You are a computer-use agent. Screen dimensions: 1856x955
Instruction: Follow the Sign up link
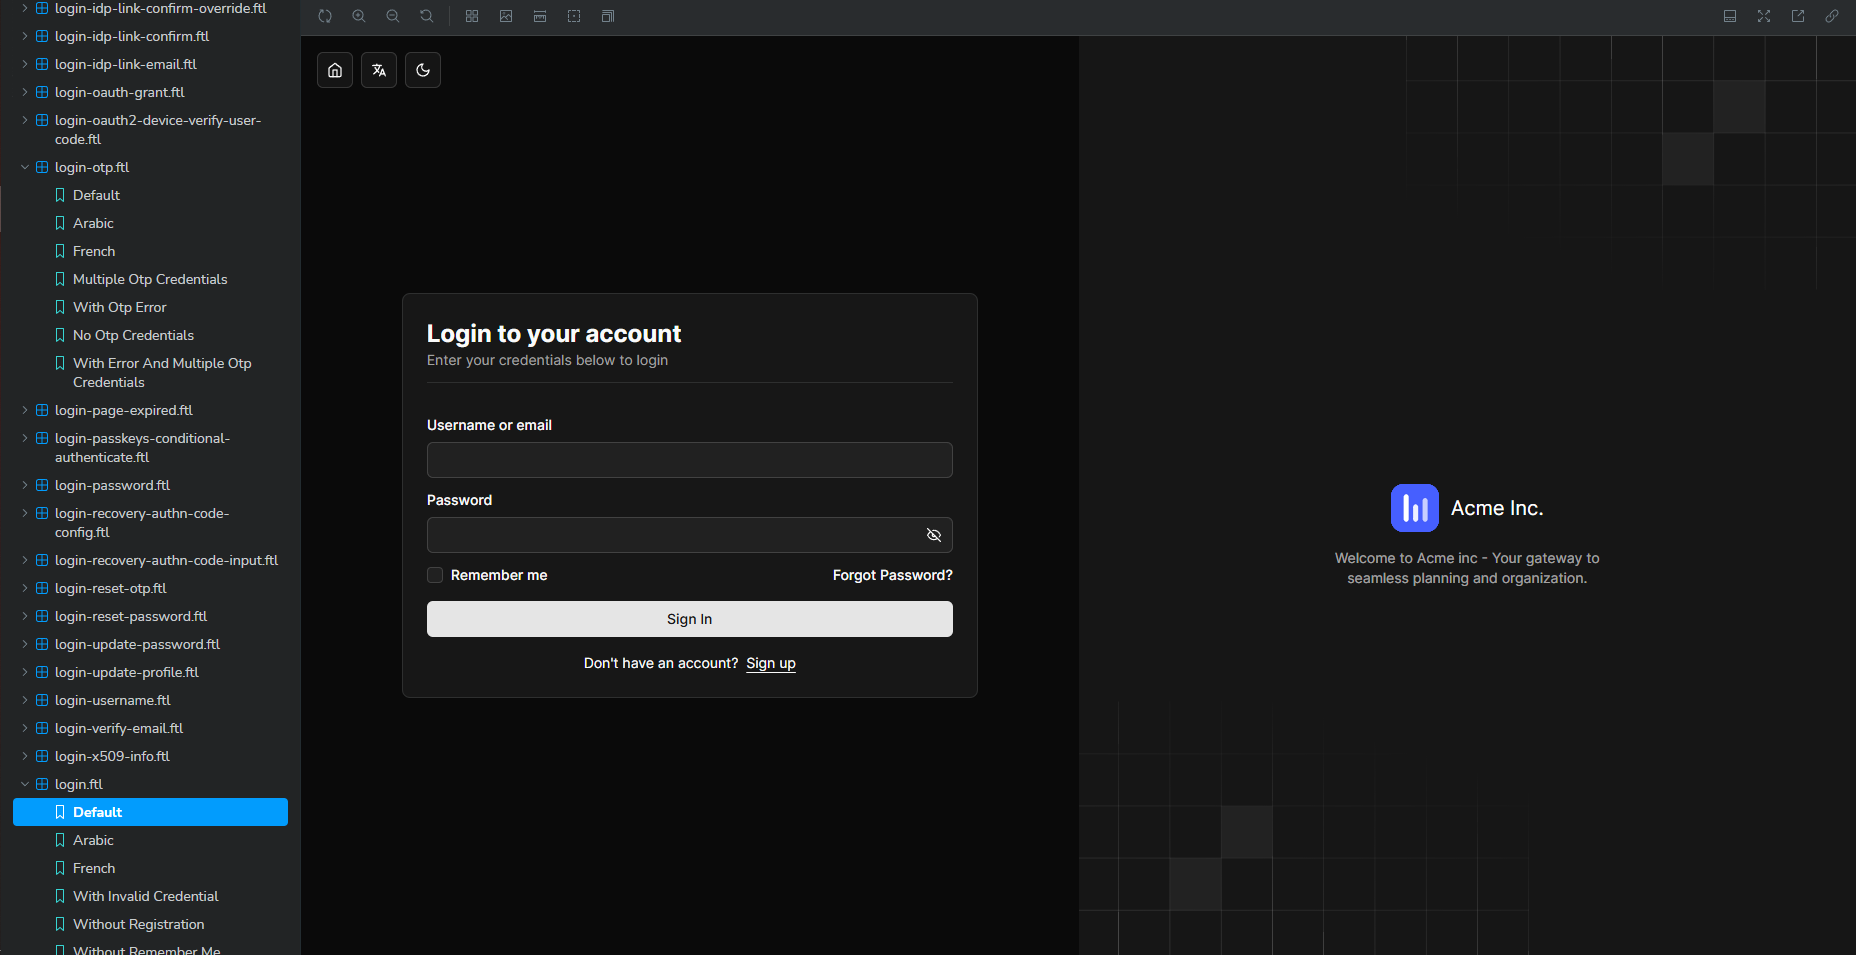tap(770, 663)
